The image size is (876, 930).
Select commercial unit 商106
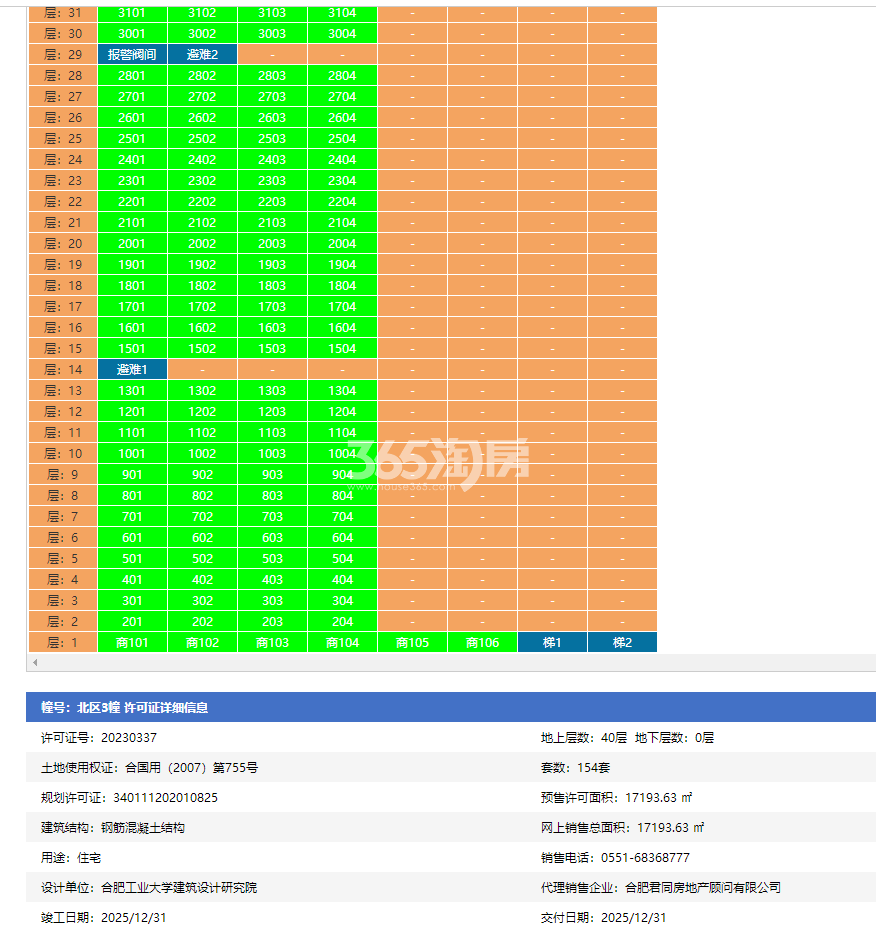point(482,642)
